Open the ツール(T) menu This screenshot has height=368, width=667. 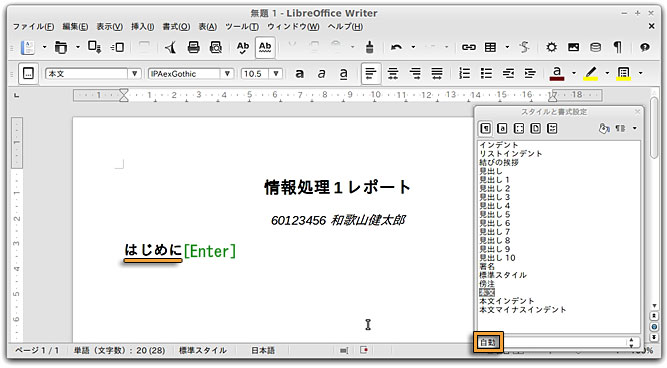point(242,27)
